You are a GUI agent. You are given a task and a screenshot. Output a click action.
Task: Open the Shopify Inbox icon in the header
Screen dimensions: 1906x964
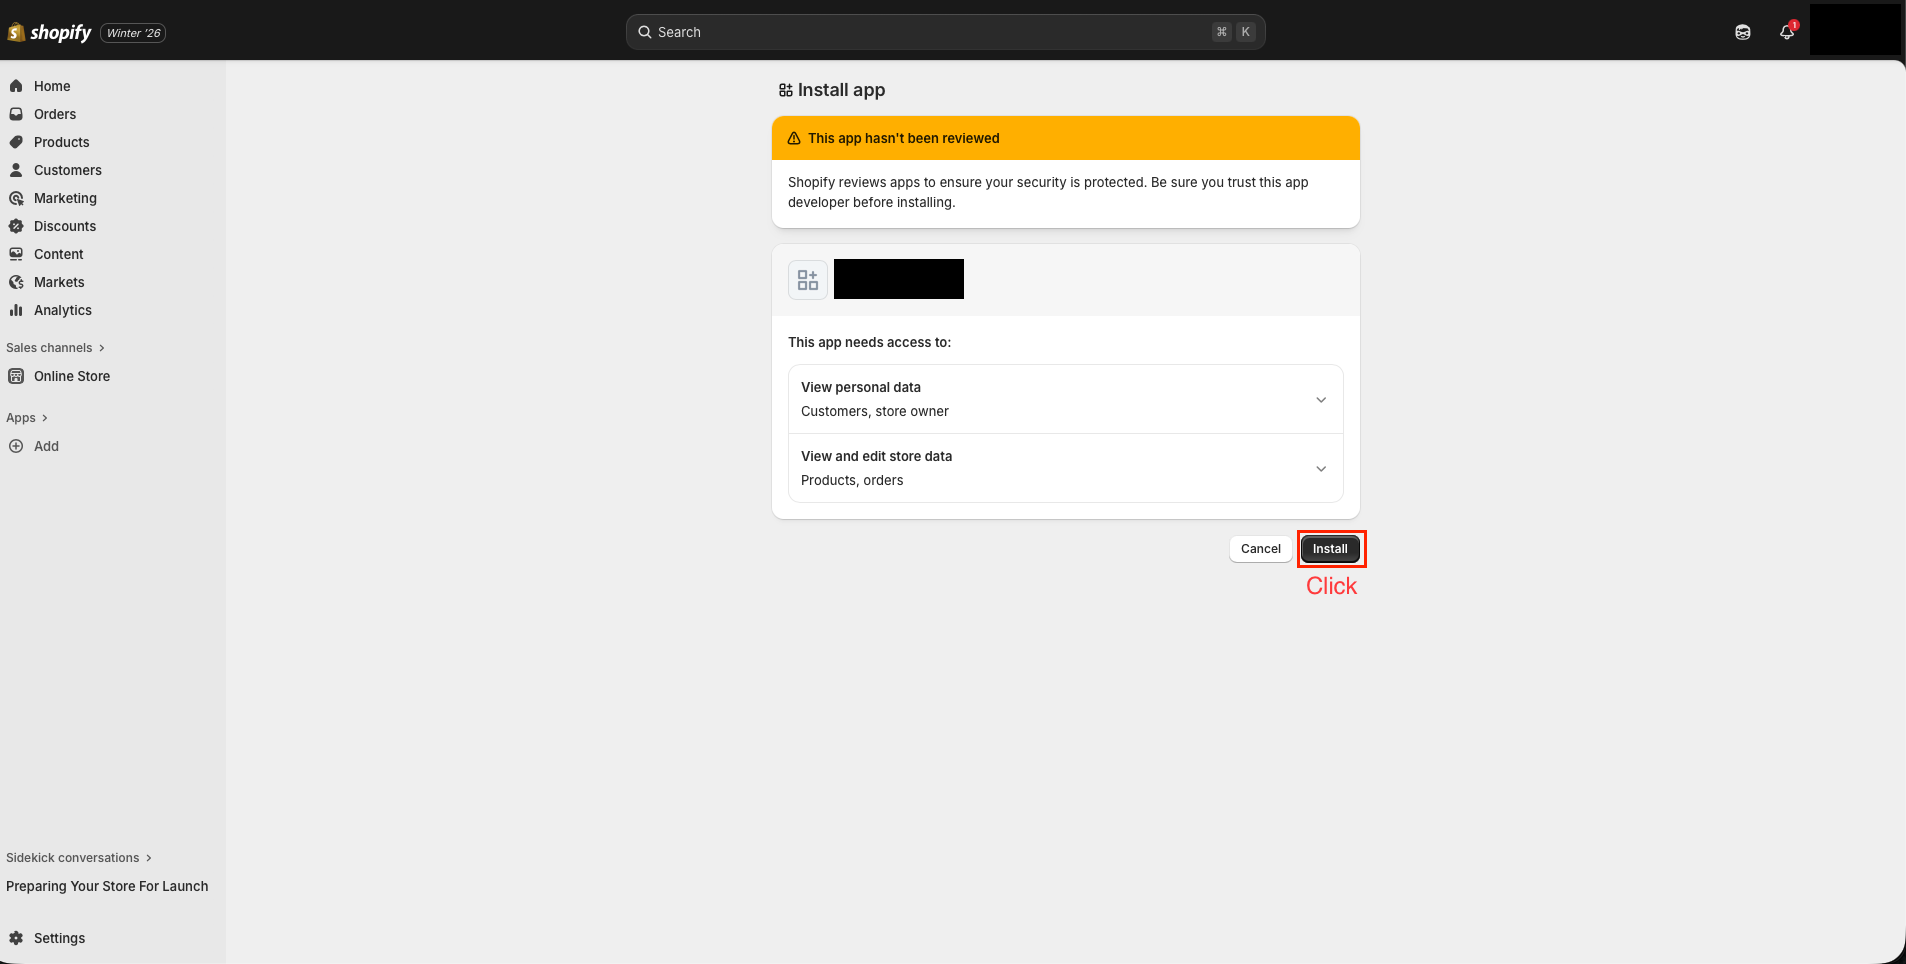click(1743, 31)
